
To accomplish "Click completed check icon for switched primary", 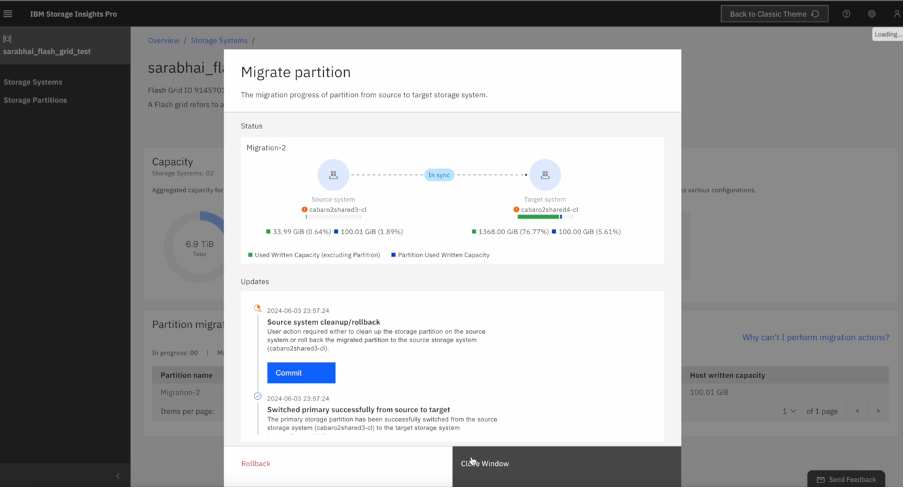I will click(x=258, y=396).
